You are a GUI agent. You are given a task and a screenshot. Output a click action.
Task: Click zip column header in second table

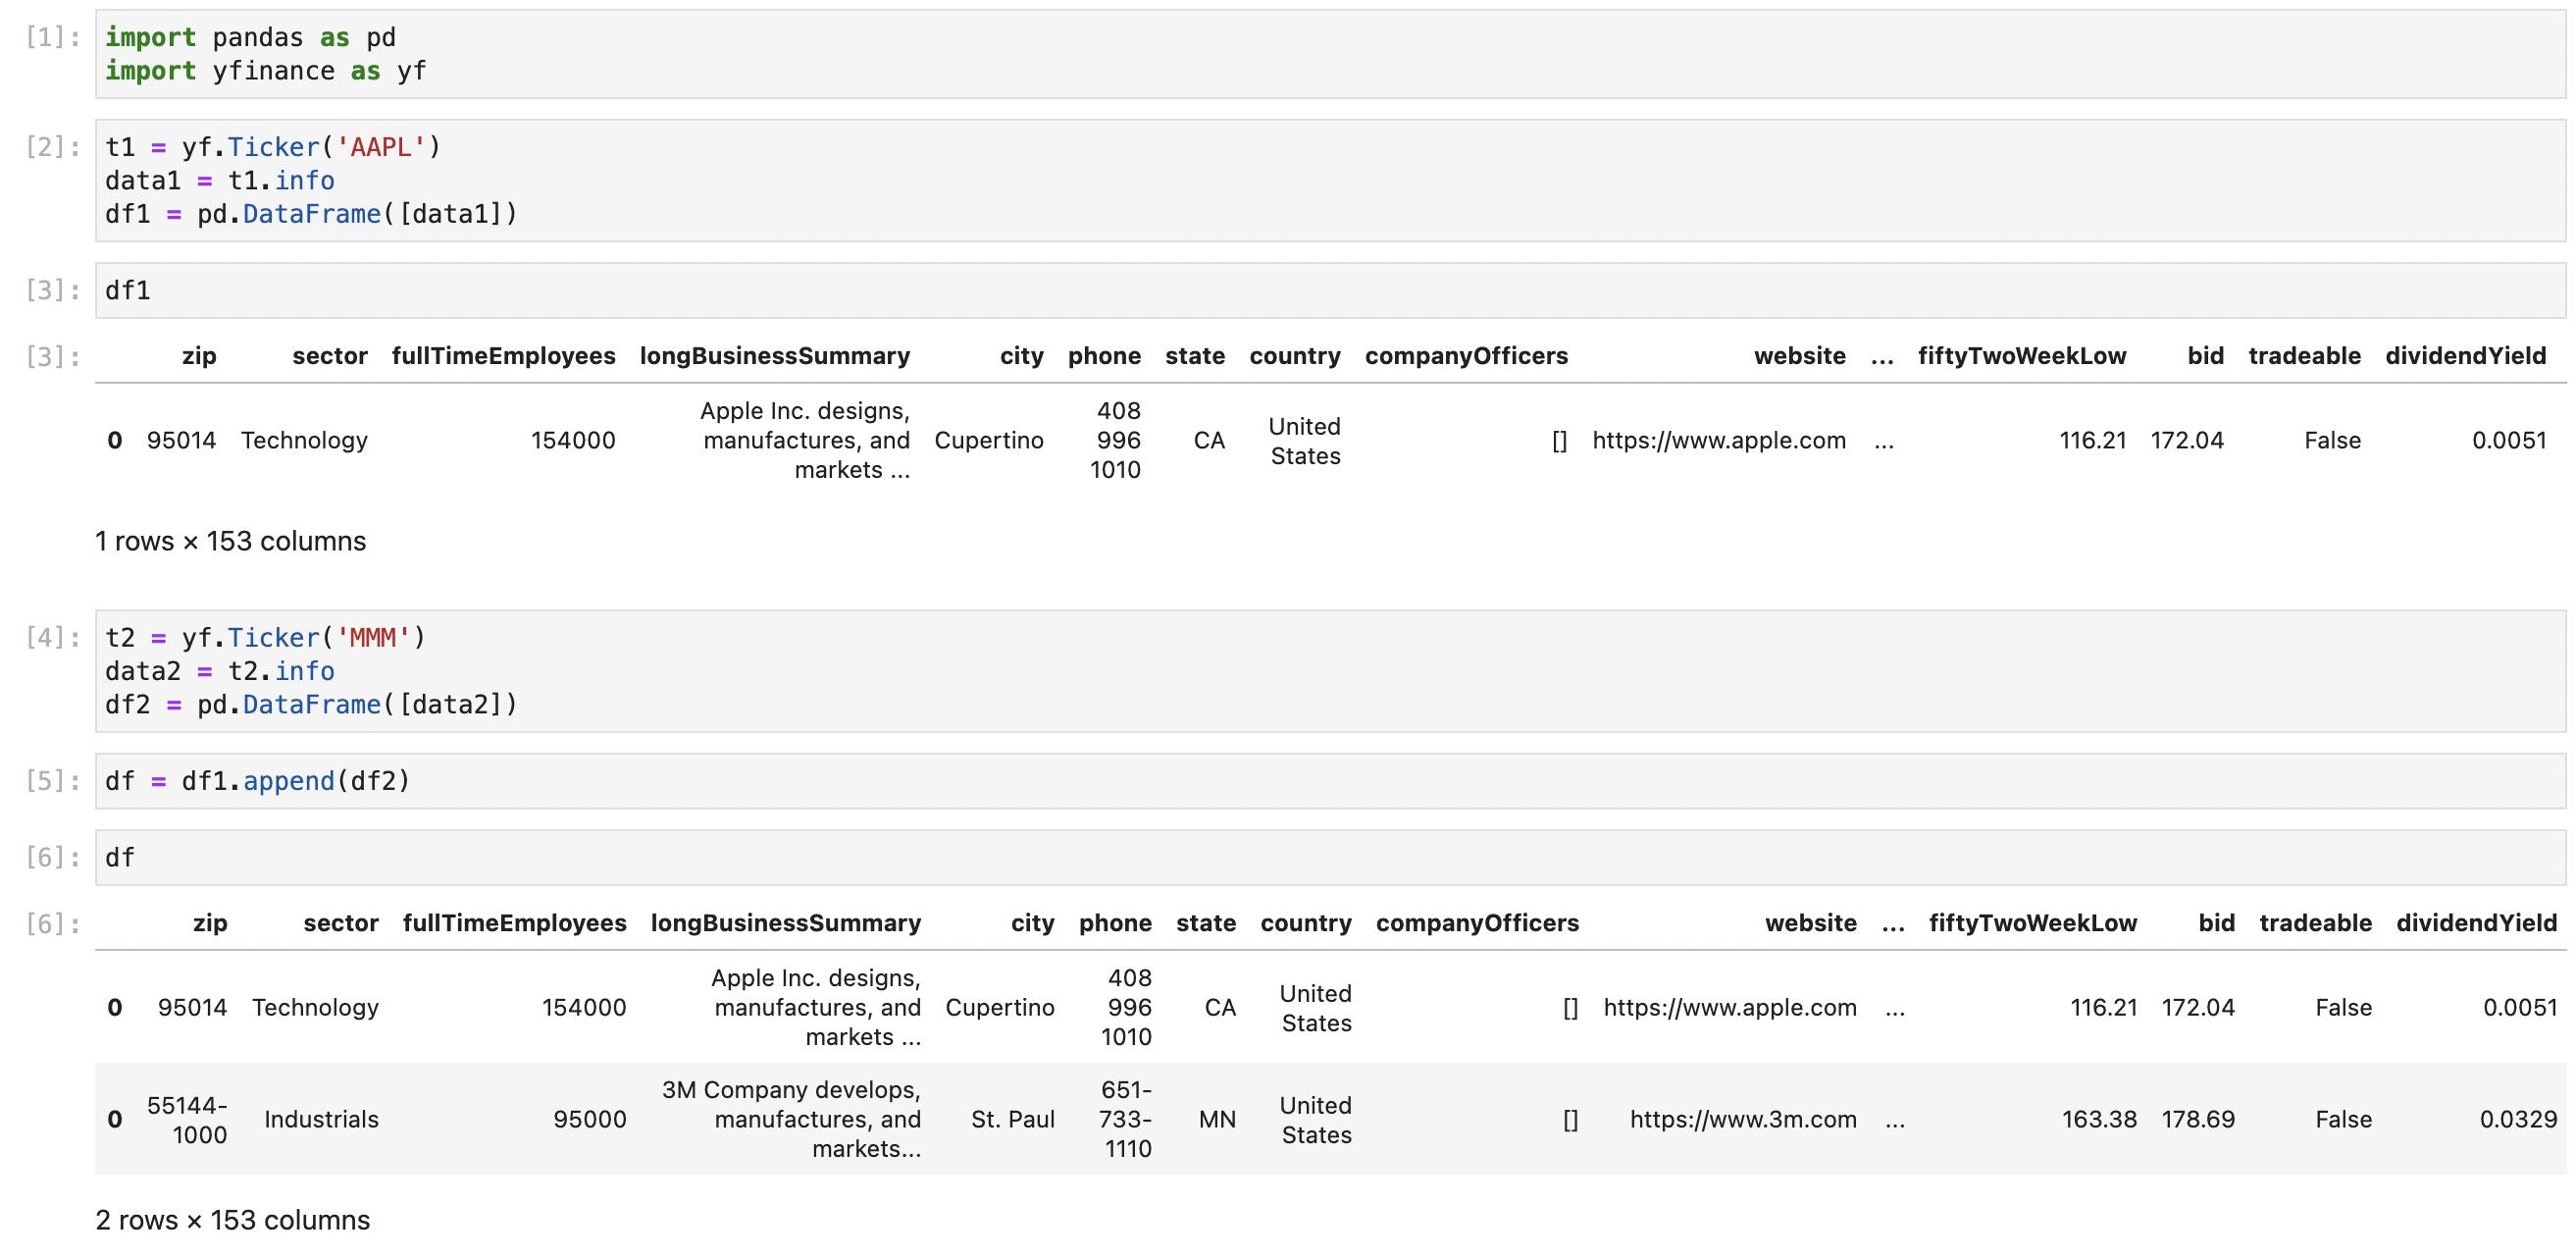point(210,923)
